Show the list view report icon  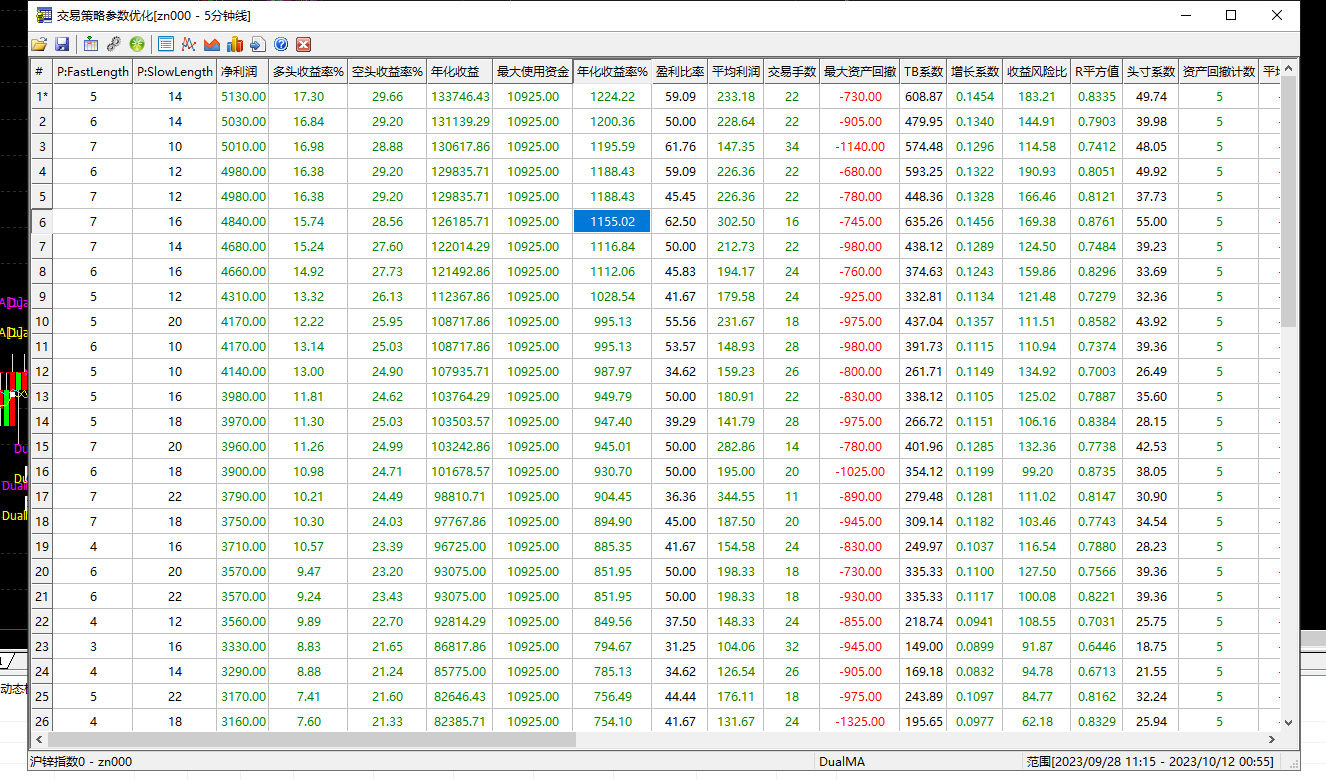click(x=166, y=44)
